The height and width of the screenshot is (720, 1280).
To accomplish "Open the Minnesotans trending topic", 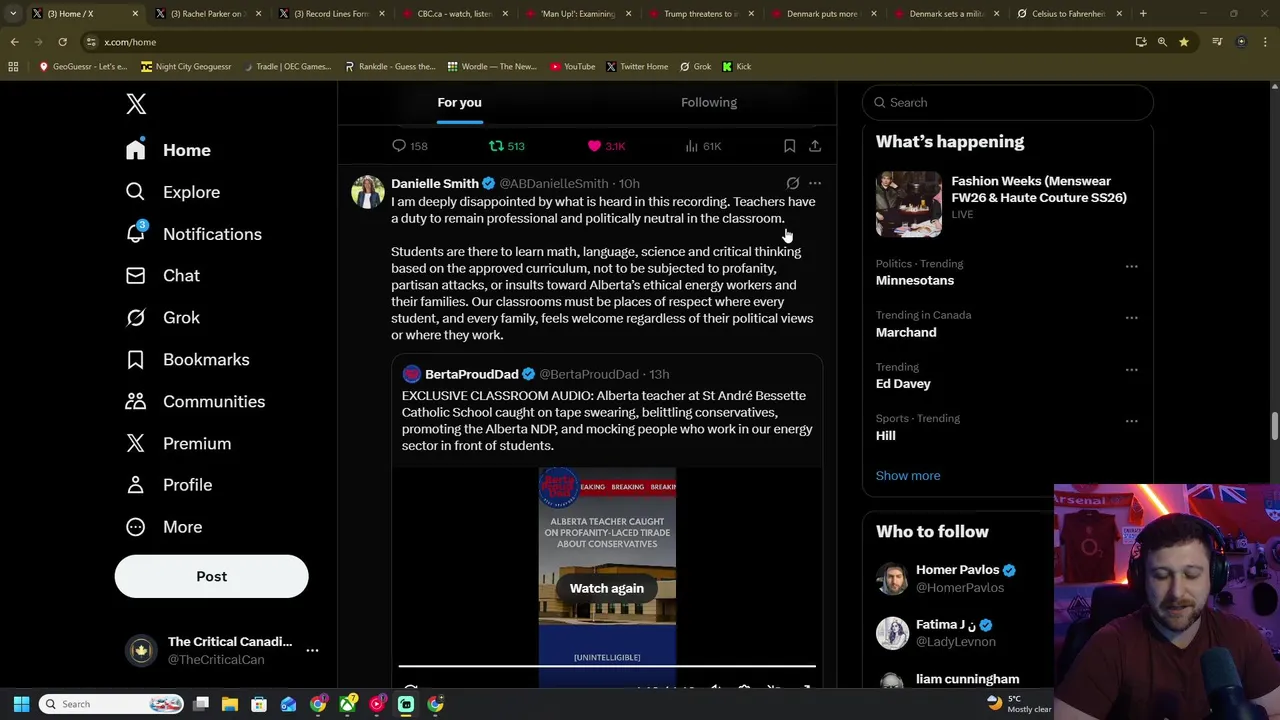I will (x=915, y=281).
